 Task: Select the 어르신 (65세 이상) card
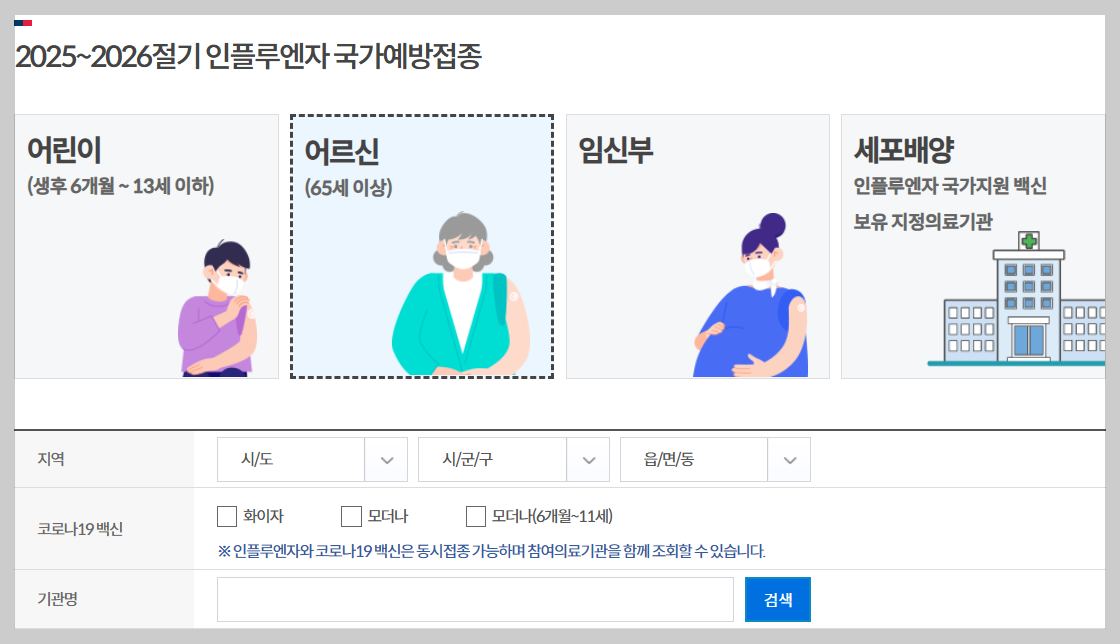point(422,246)
